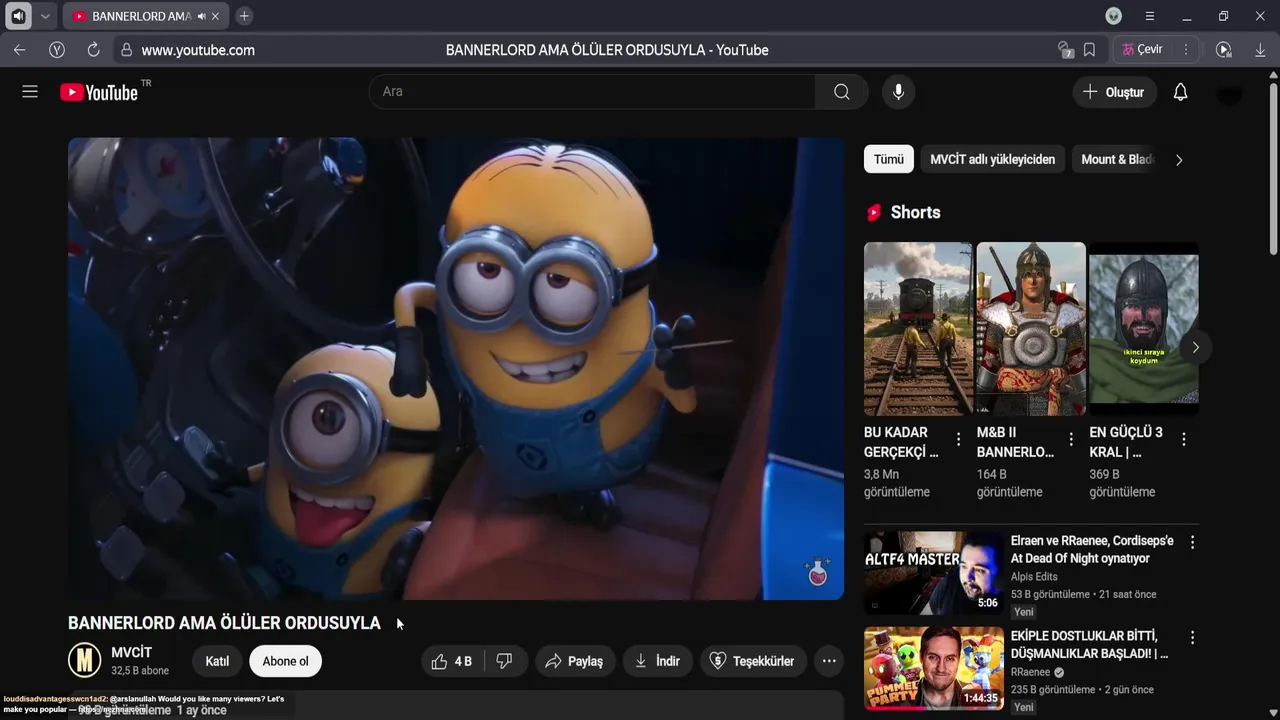Screen dimensions: 1280x720
Task: Click the Vivaldi V icon in toolbar
Action: [57, 50]
